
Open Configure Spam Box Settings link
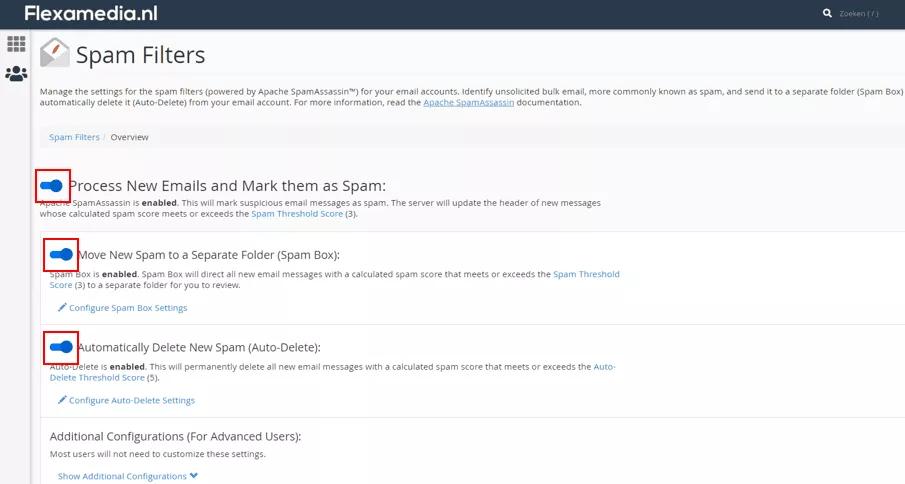[x=128, y=308]
